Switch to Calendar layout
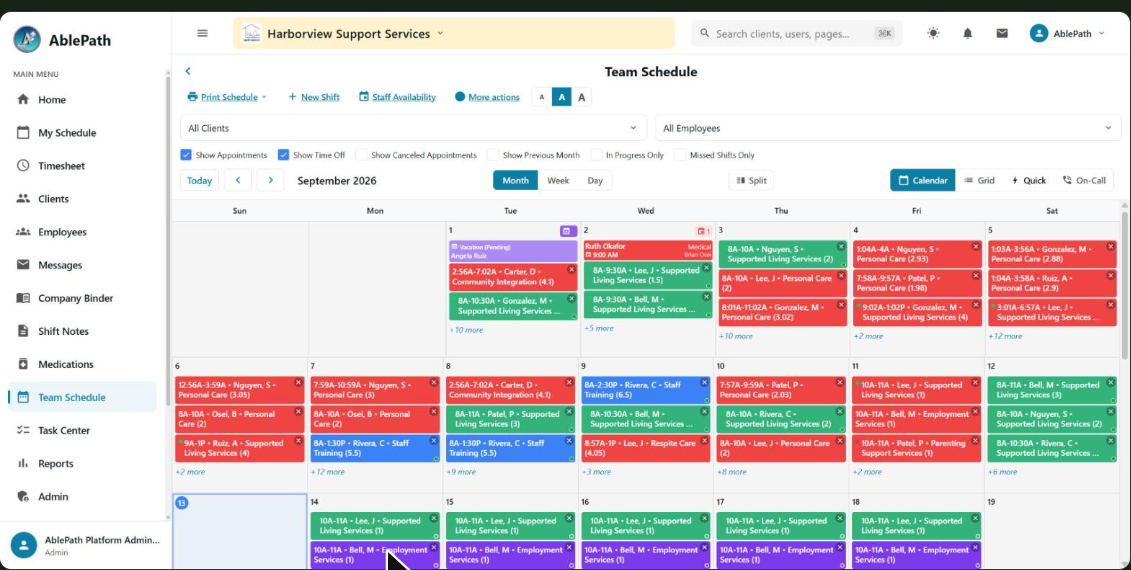Viewport: 1131px width, 570px height. (x=923, y=180)
